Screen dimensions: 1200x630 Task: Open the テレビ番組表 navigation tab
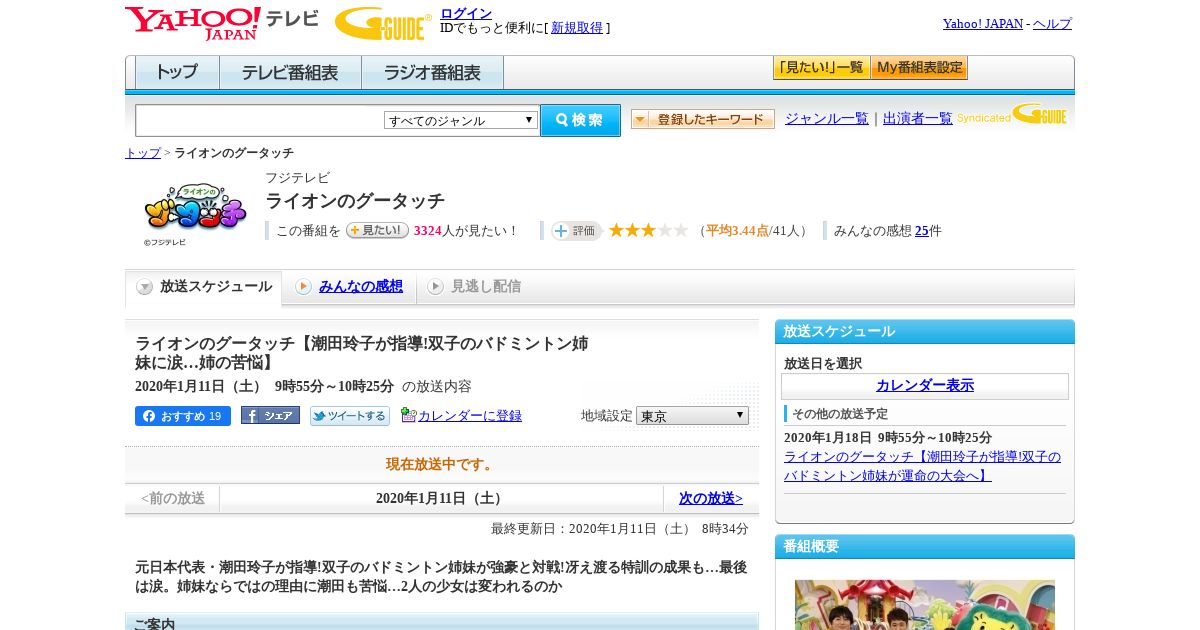290,73
